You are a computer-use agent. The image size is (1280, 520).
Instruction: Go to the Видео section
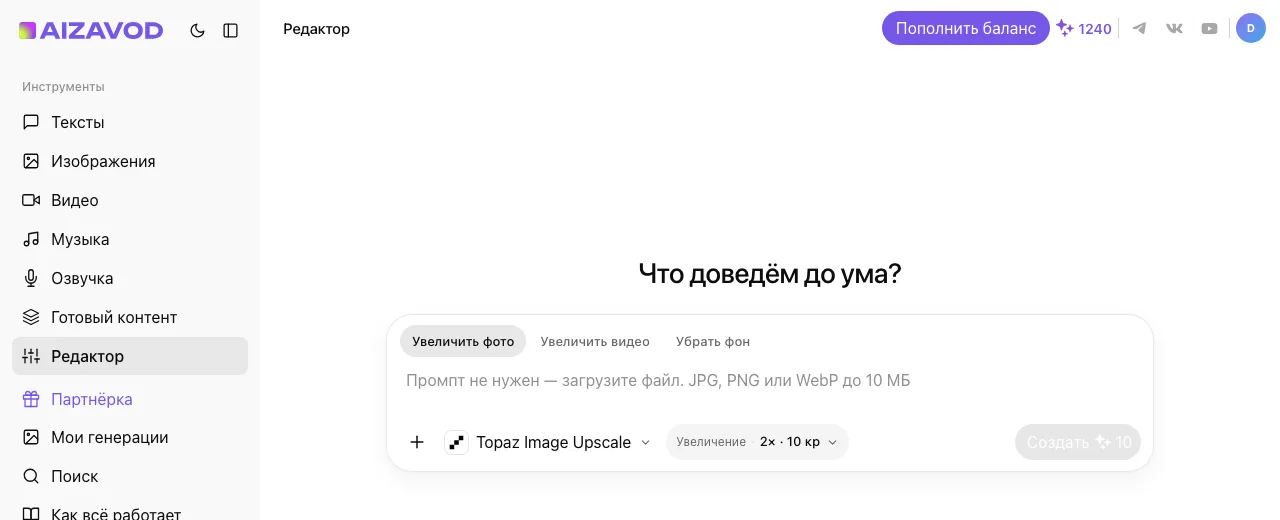coord(130,200)
